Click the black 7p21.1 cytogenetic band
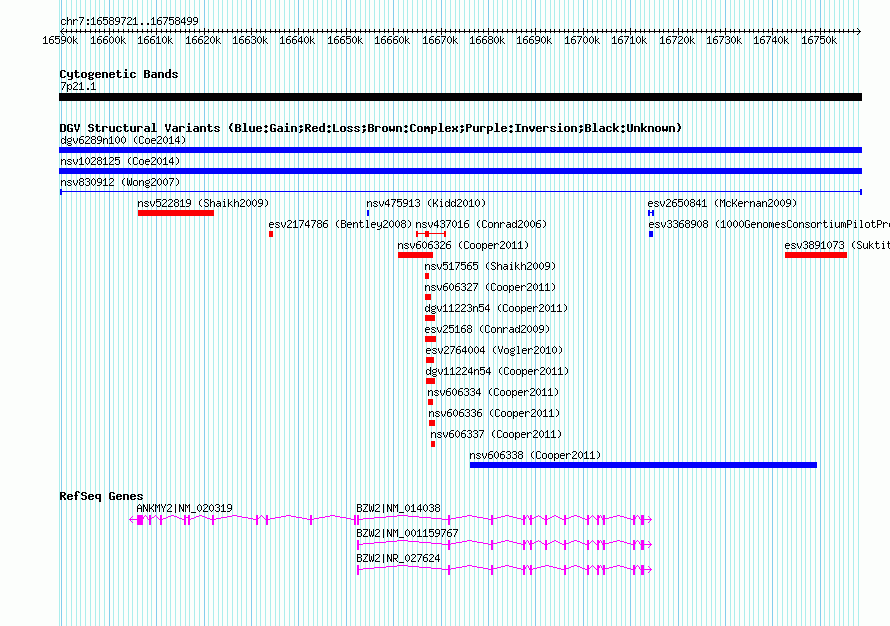Viewport: 890px width, 626px height. (460, 97)
